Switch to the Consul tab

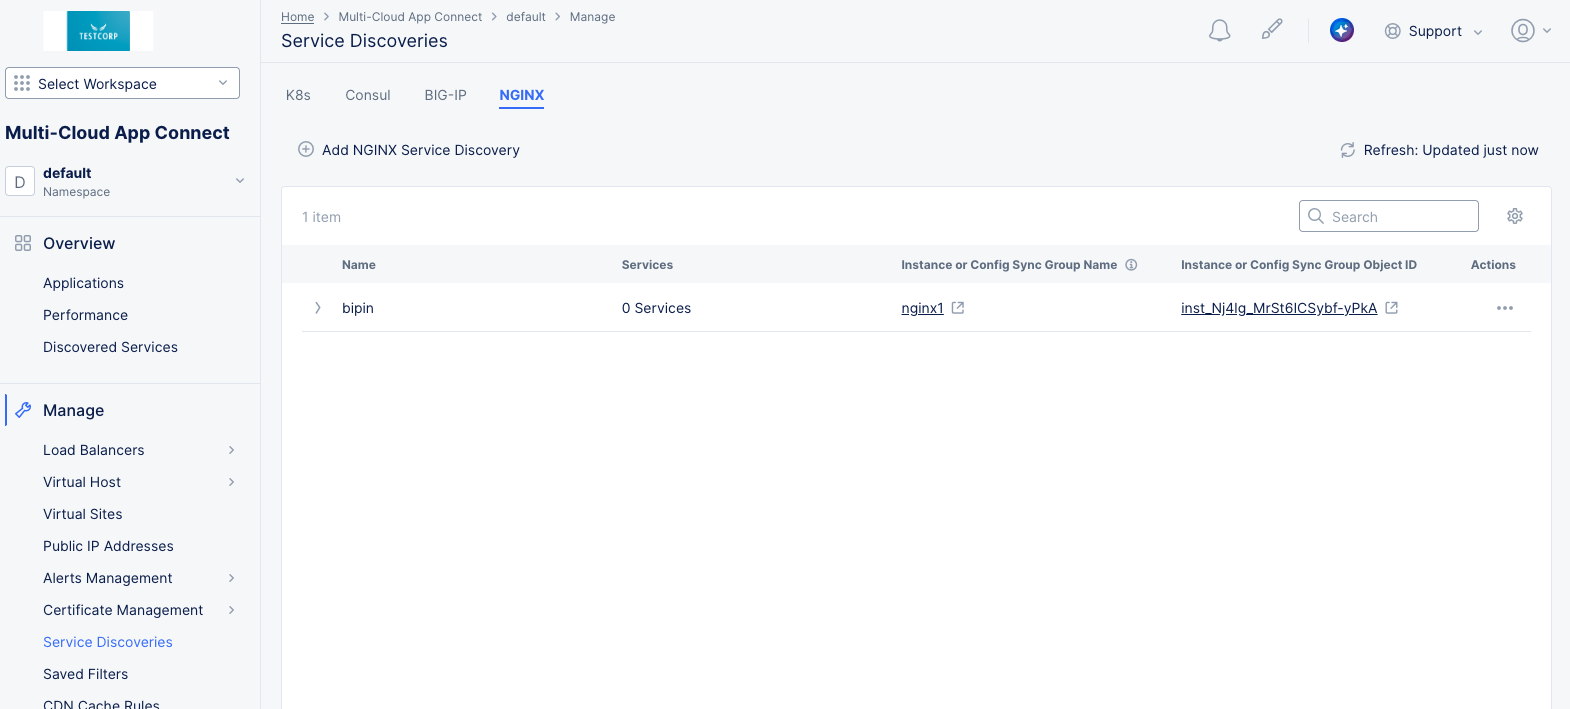coord(368,95)
